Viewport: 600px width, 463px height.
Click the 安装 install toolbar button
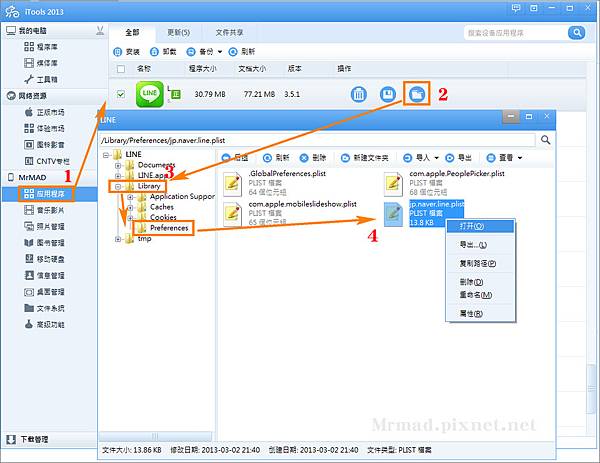pyautogui.click(x=127, y=52)
